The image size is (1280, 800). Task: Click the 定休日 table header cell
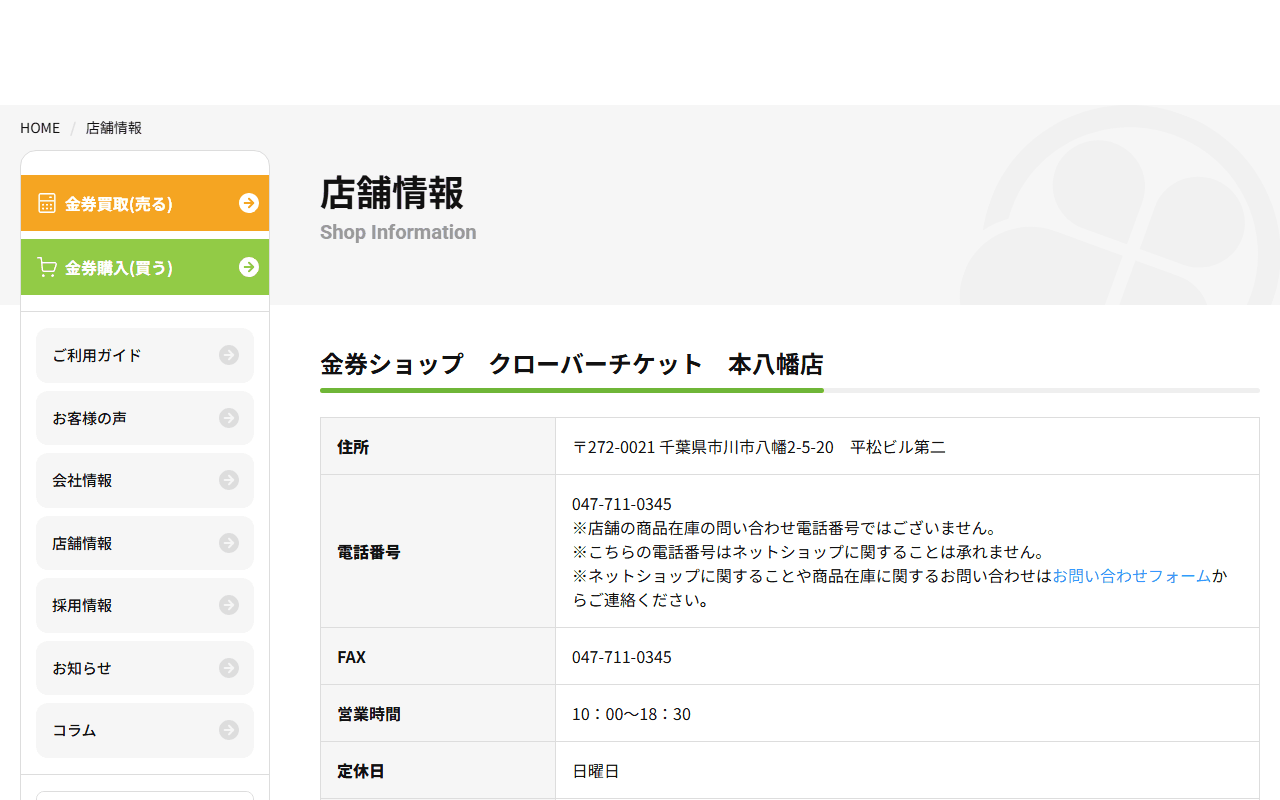pos(438,770)
